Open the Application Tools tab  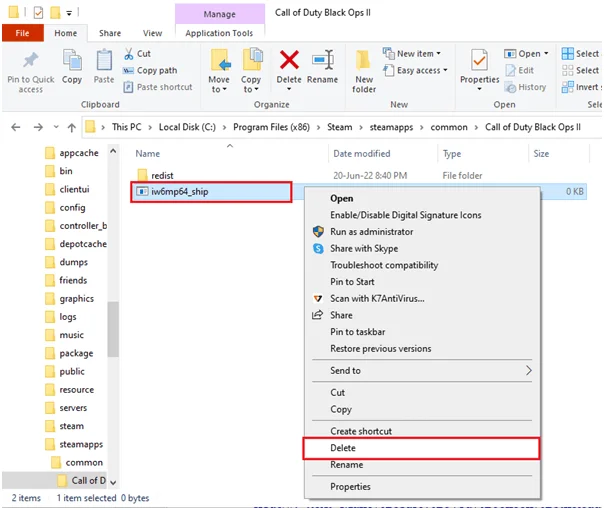coord(219,33)
